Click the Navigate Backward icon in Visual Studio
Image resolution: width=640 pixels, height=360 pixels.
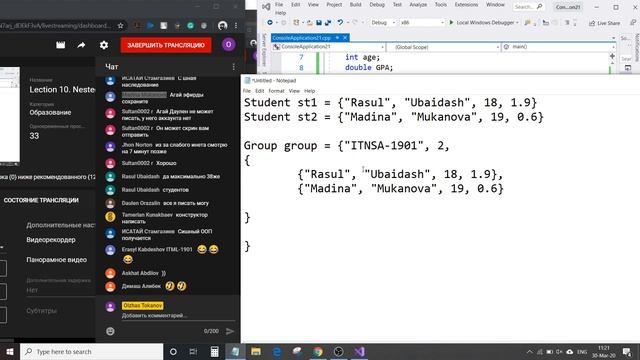tap(270, 23)
